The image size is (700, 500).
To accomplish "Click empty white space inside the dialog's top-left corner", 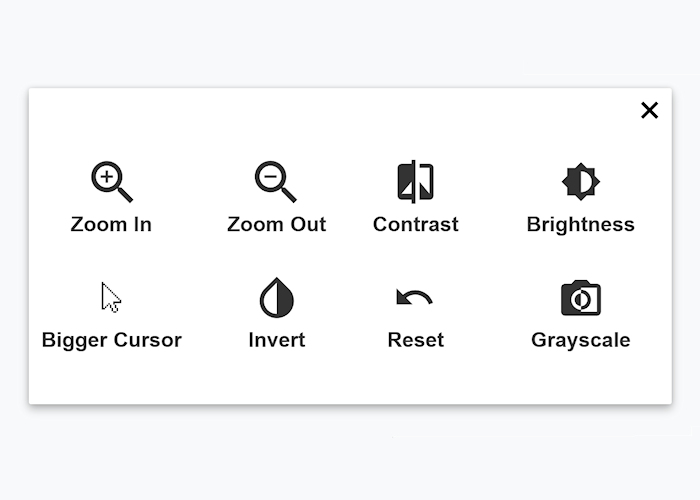I will pyautogui.click(x=60, y=115).
